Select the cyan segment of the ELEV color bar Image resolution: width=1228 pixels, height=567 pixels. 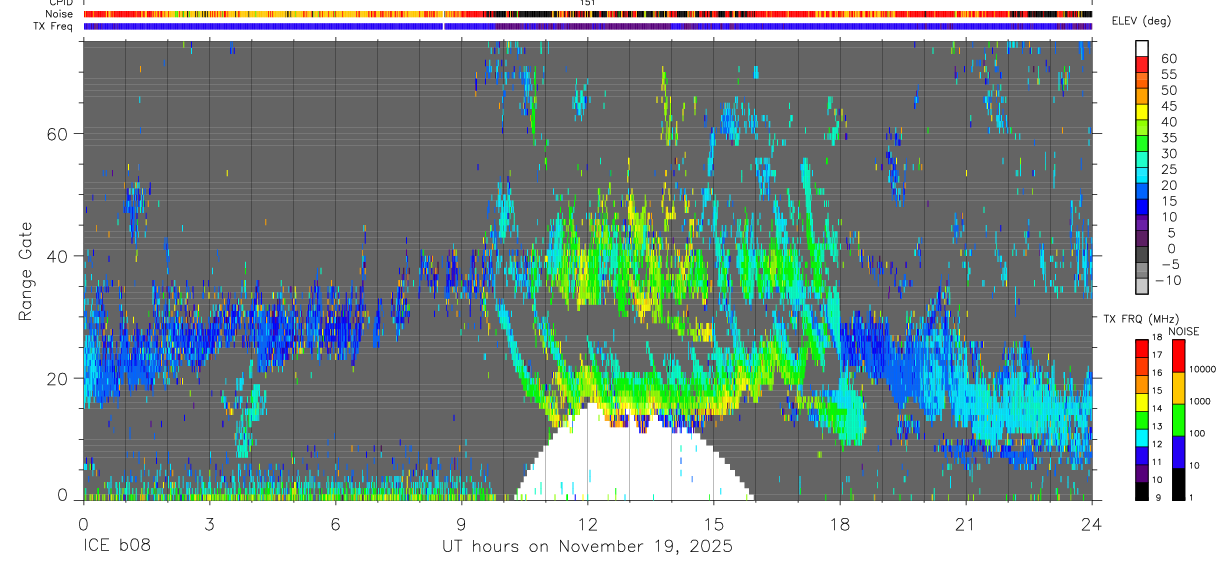pyautogui.click(x=1142, y=175)
